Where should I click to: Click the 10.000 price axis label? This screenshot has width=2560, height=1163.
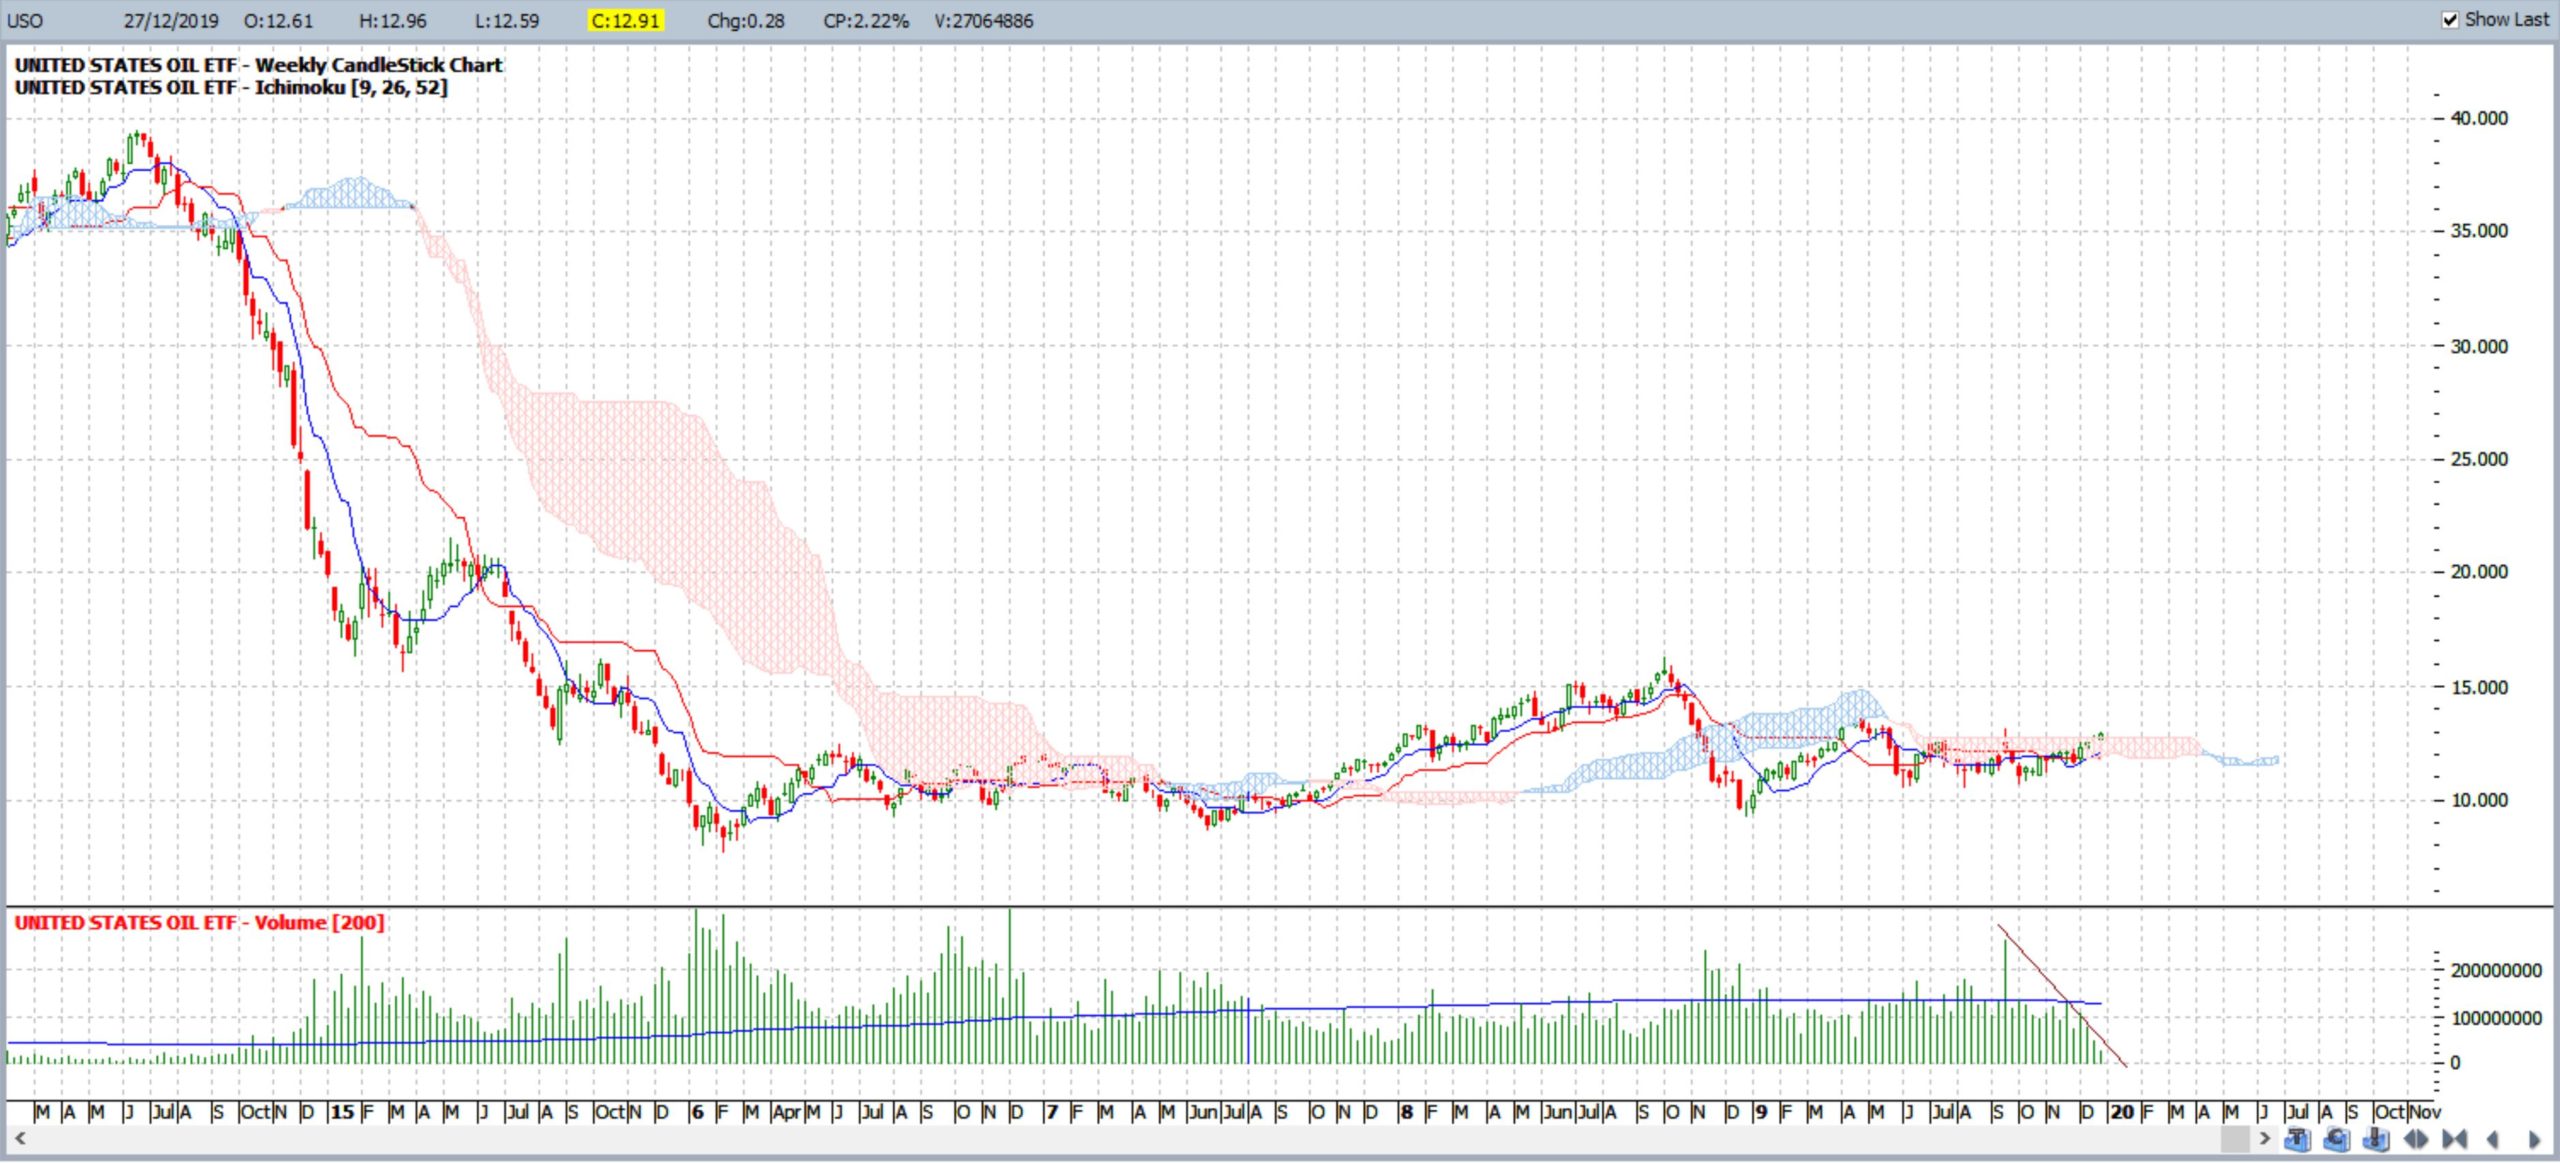tap(2479, 800)
